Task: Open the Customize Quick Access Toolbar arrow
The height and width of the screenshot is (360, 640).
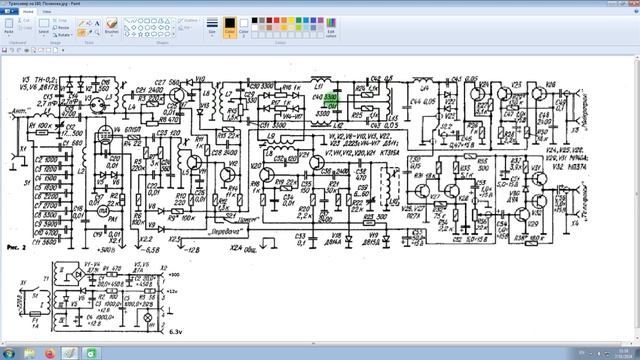Action: coord(63,50)
